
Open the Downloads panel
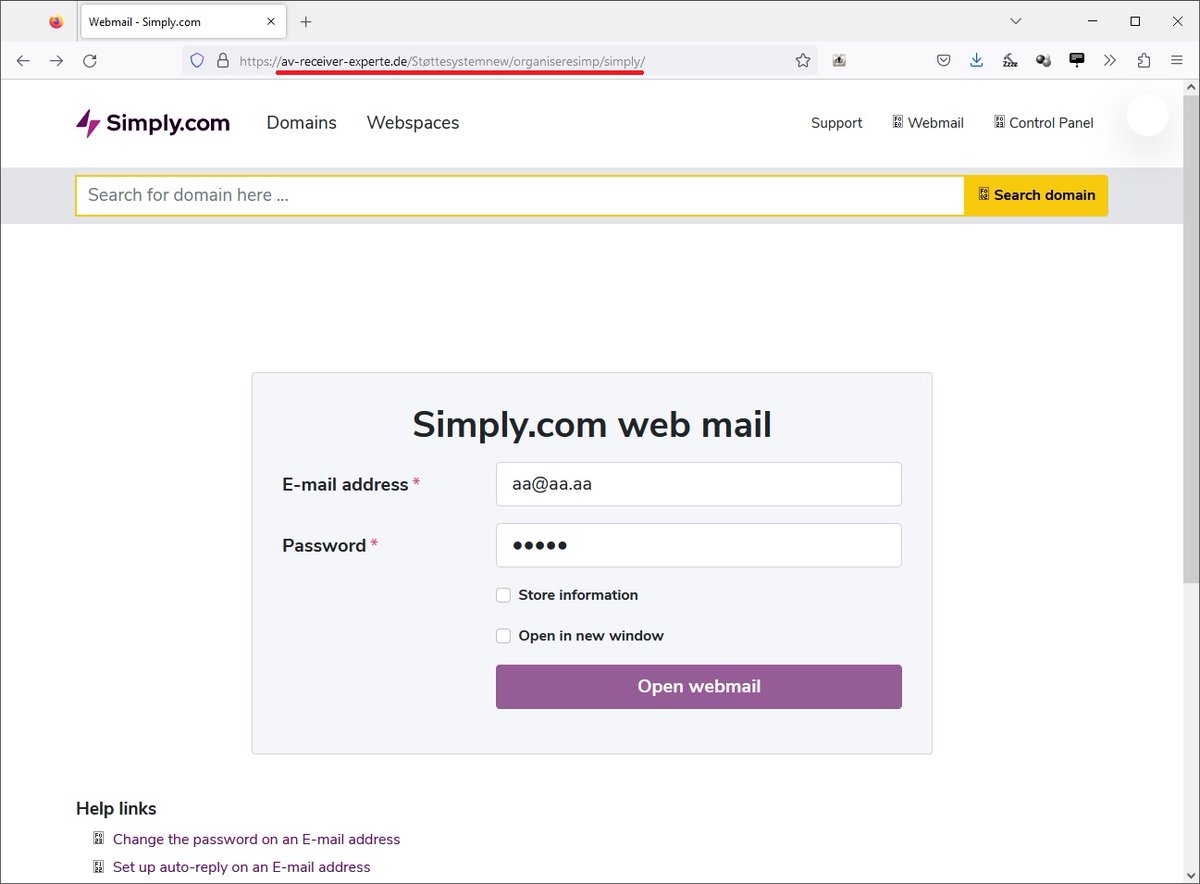pos(977,61)
